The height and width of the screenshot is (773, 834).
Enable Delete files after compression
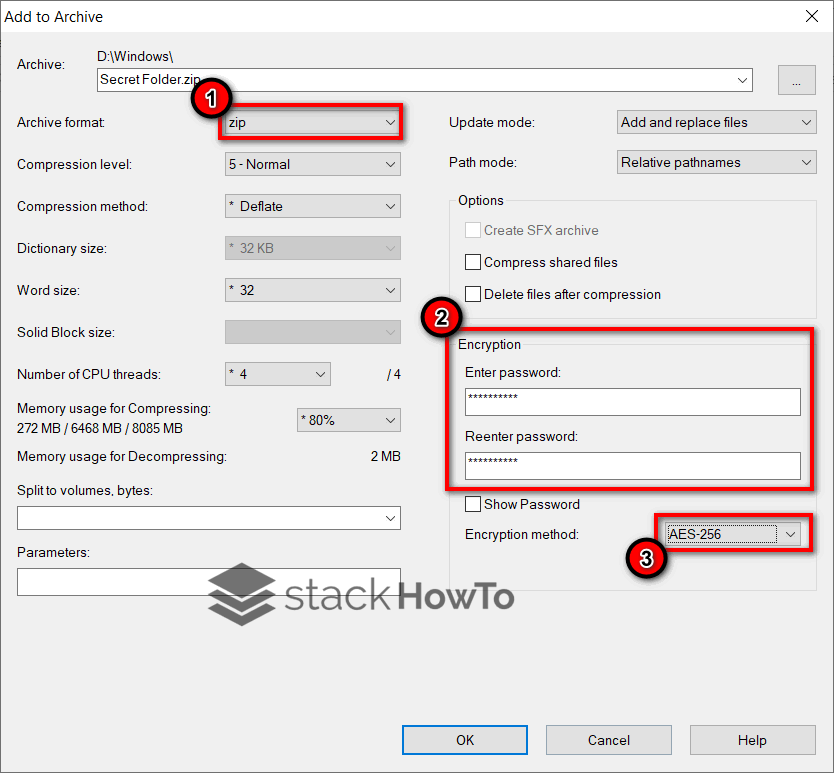[475, 294]
